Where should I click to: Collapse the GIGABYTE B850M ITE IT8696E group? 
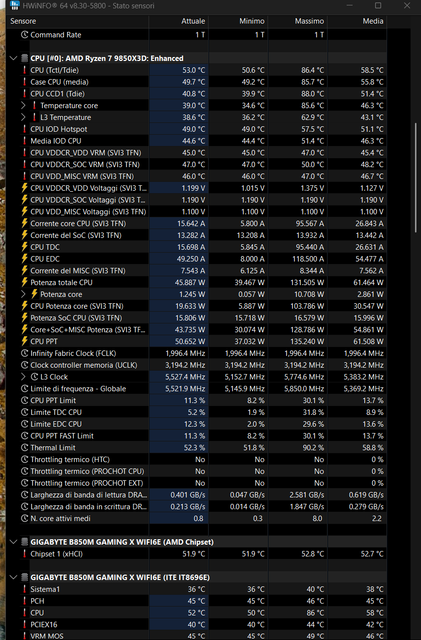13,578
